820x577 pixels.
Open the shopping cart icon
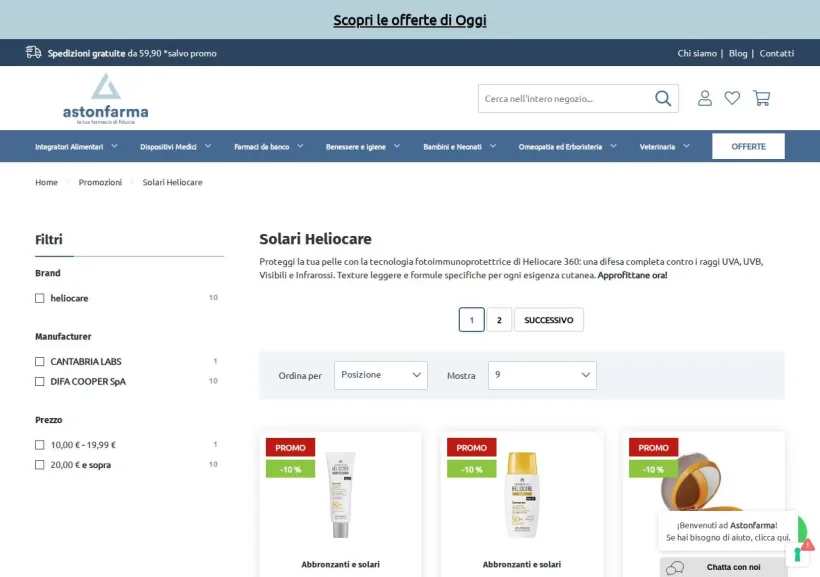point(761,98)
